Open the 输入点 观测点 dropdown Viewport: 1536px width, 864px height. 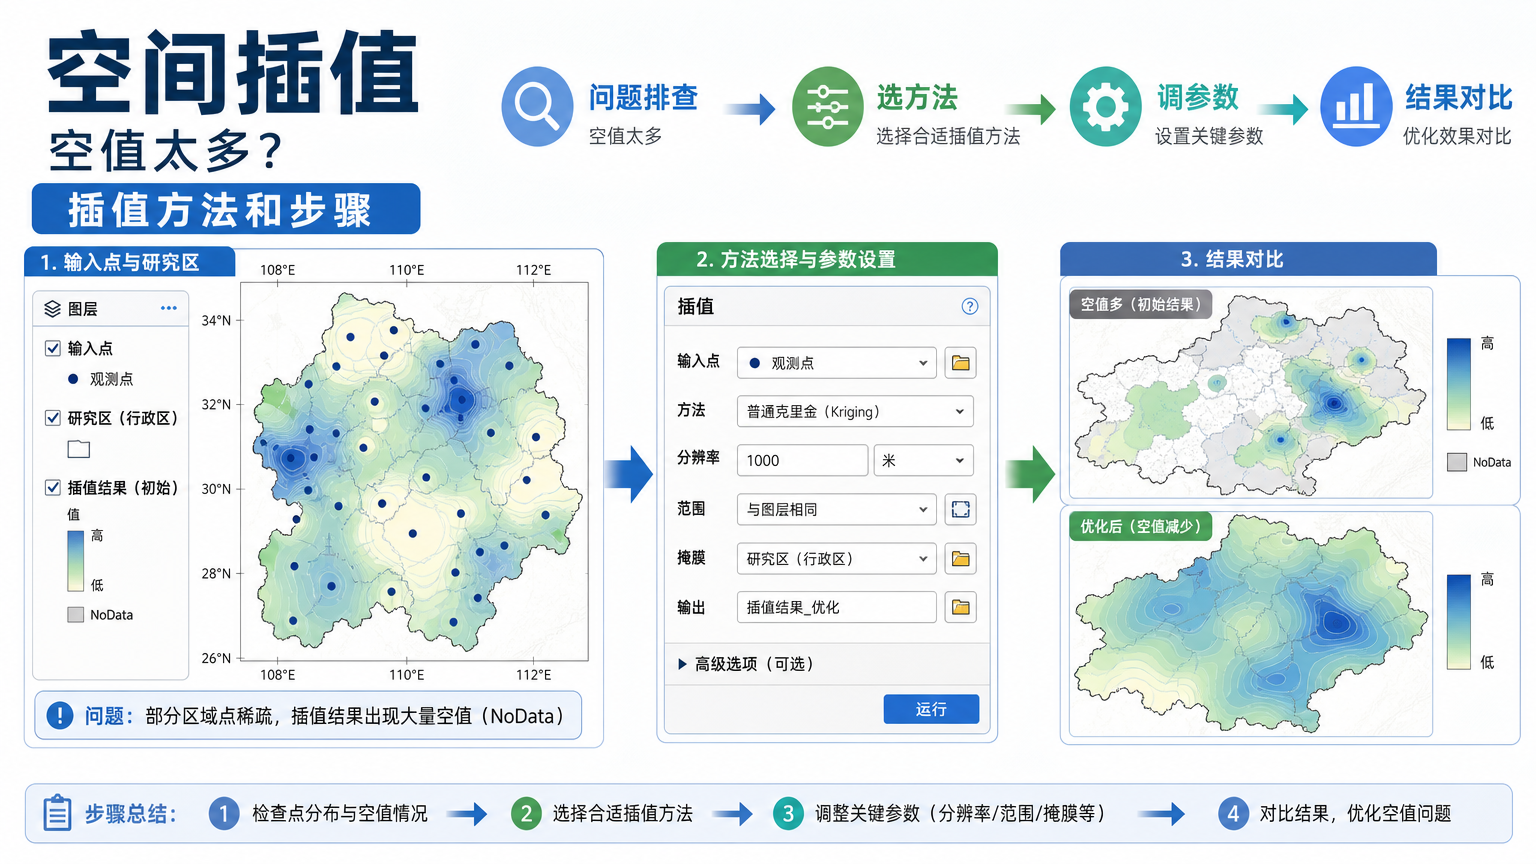coord(836,363)
